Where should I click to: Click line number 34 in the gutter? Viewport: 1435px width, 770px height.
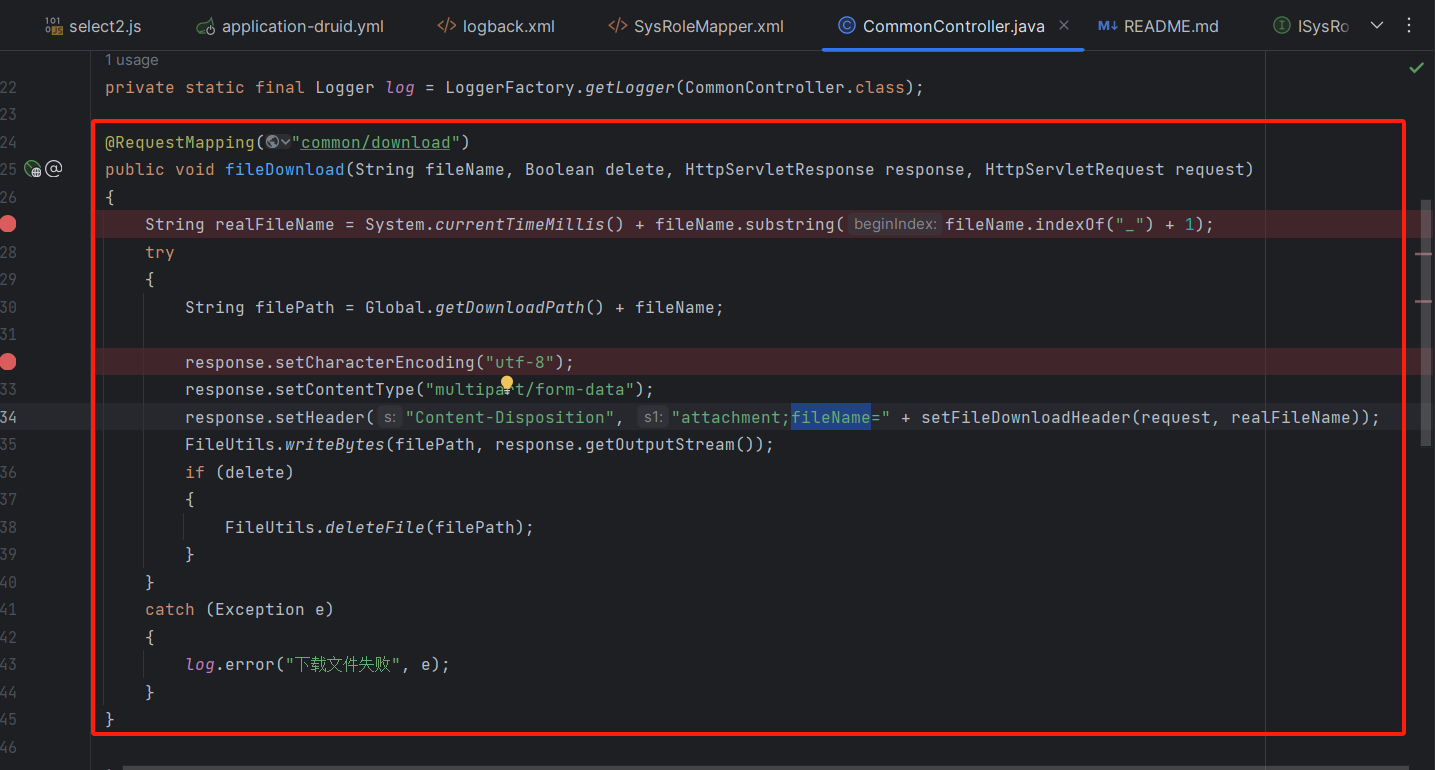pyautogui.click(x=9, y=417)
